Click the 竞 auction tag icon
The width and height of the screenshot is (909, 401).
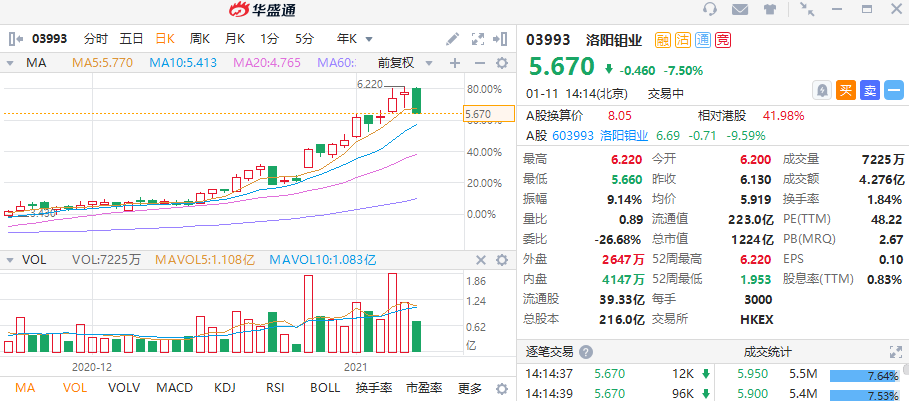[723, 40]
